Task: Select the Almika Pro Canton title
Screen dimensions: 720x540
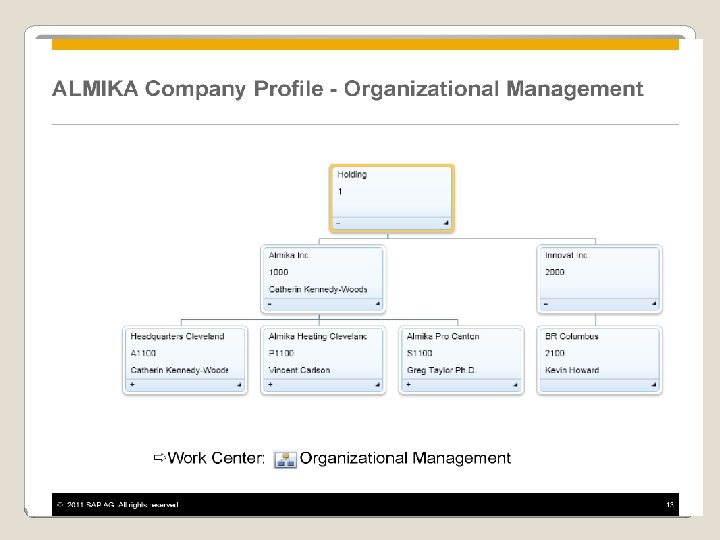Action: [x=443, y=336]
